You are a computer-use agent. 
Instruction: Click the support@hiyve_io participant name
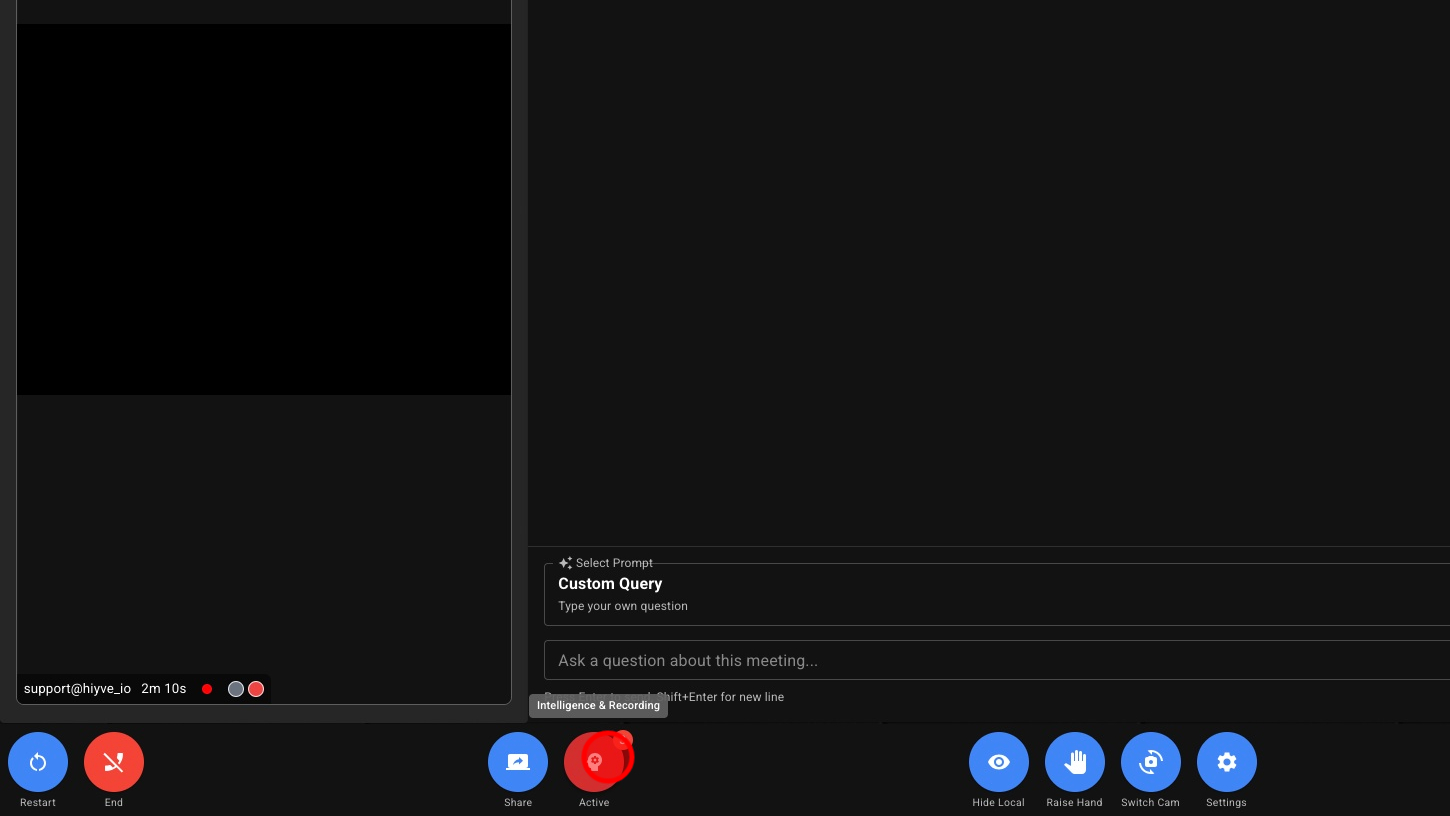(x=77, y=689)
